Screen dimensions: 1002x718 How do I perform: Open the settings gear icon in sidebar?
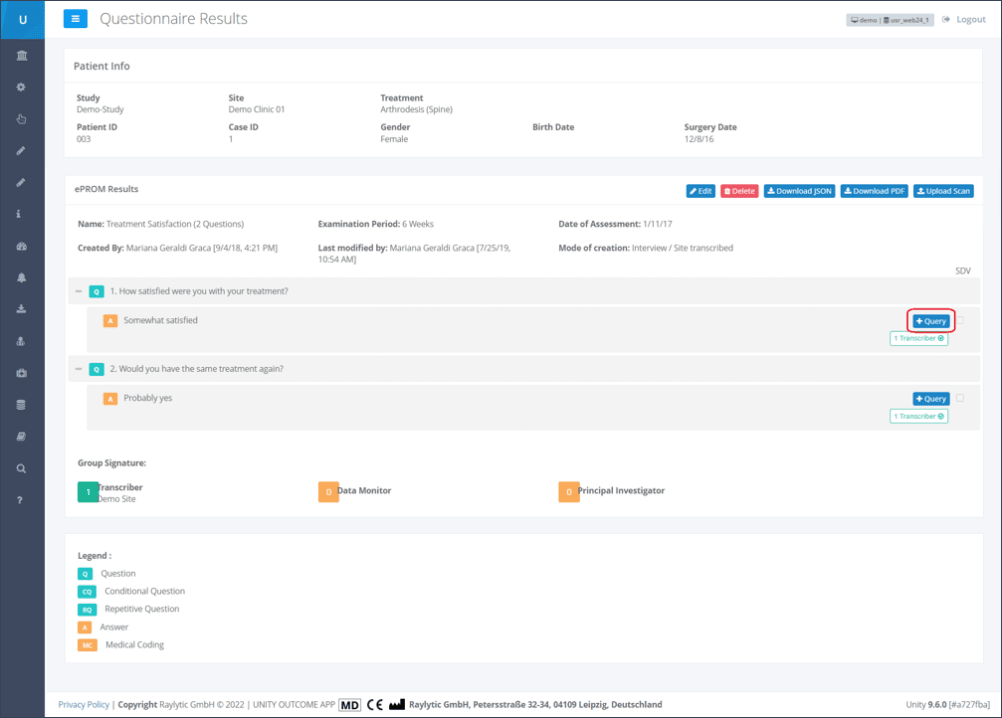click(21, 87)
